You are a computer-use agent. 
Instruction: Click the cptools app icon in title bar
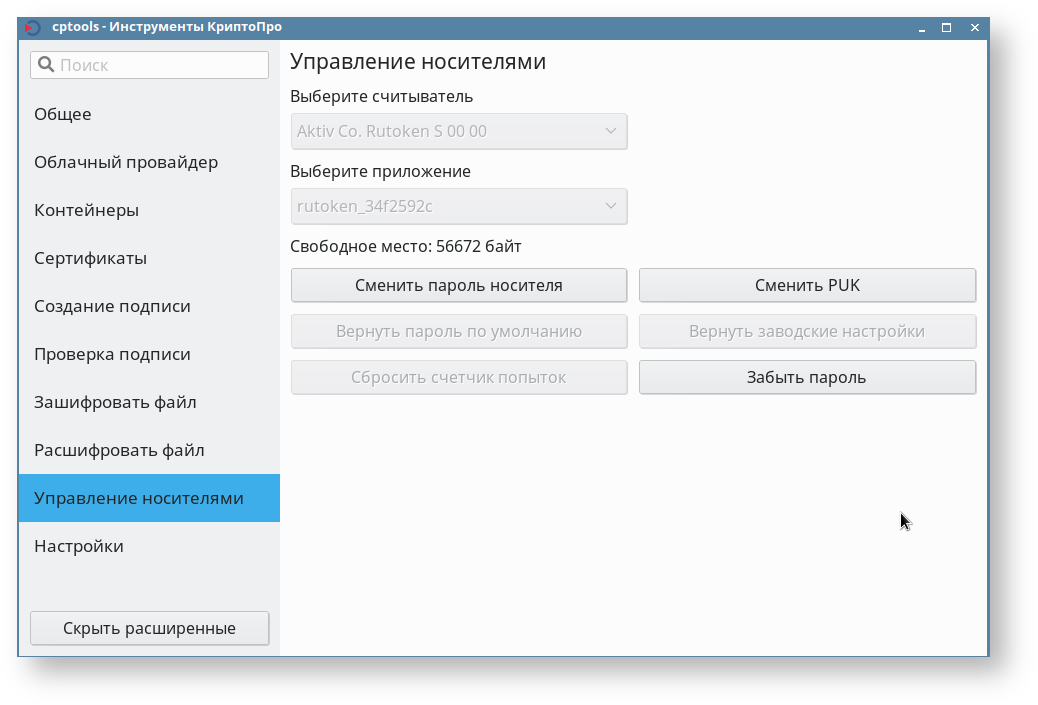pos(33,28)
